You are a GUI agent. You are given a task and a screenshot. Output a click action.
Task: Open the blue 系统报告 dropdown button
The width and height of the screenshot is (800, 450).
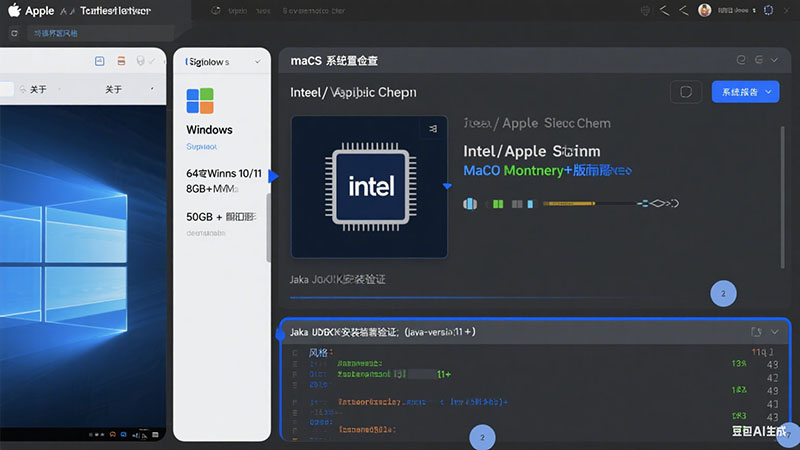745,92
